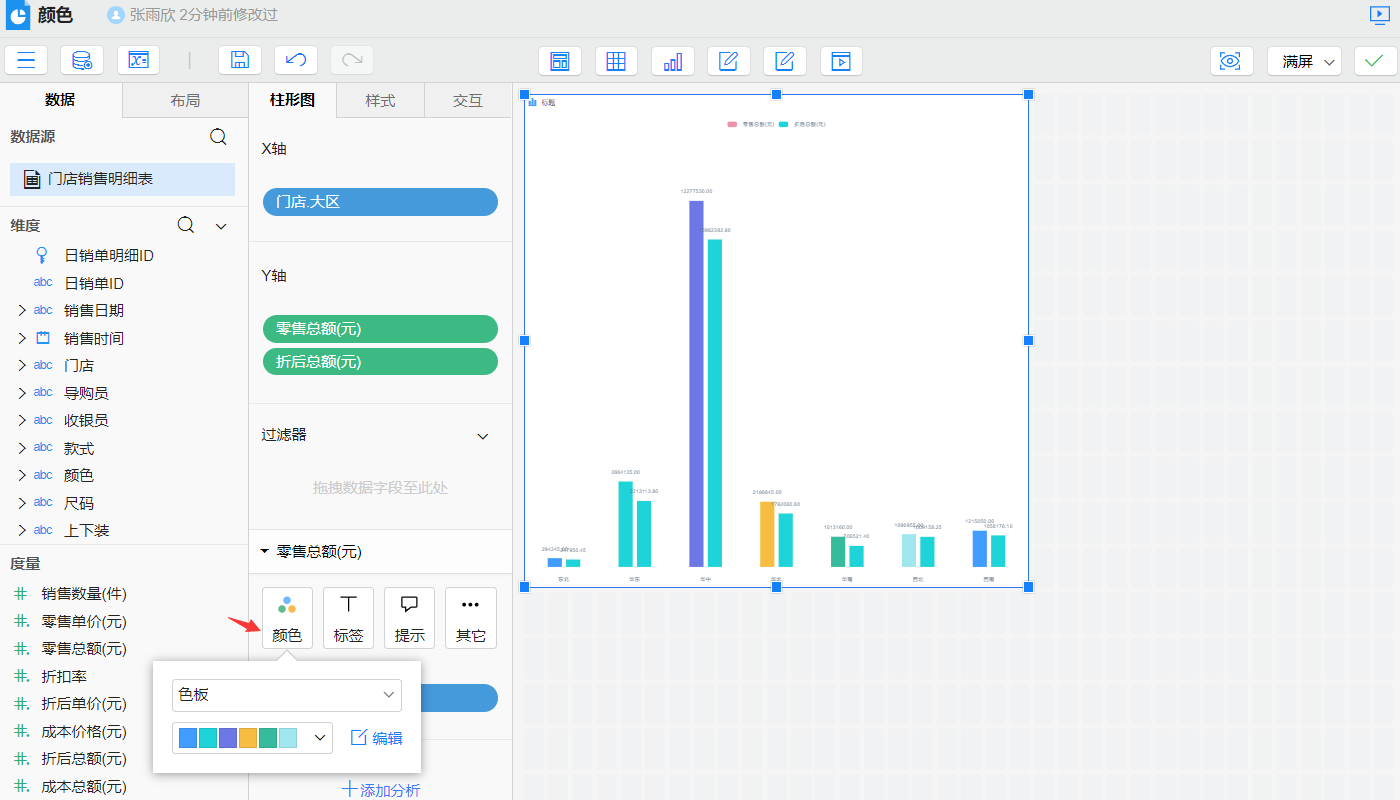
Task: Collapse the 过滤器 section
Action: coord(483,436)
